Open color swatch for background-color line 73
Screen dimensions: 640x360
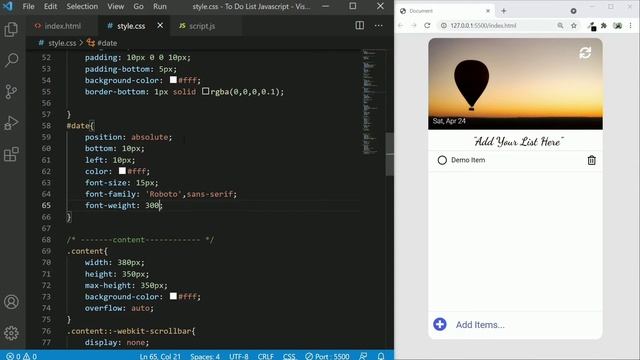tap(173, 296)
